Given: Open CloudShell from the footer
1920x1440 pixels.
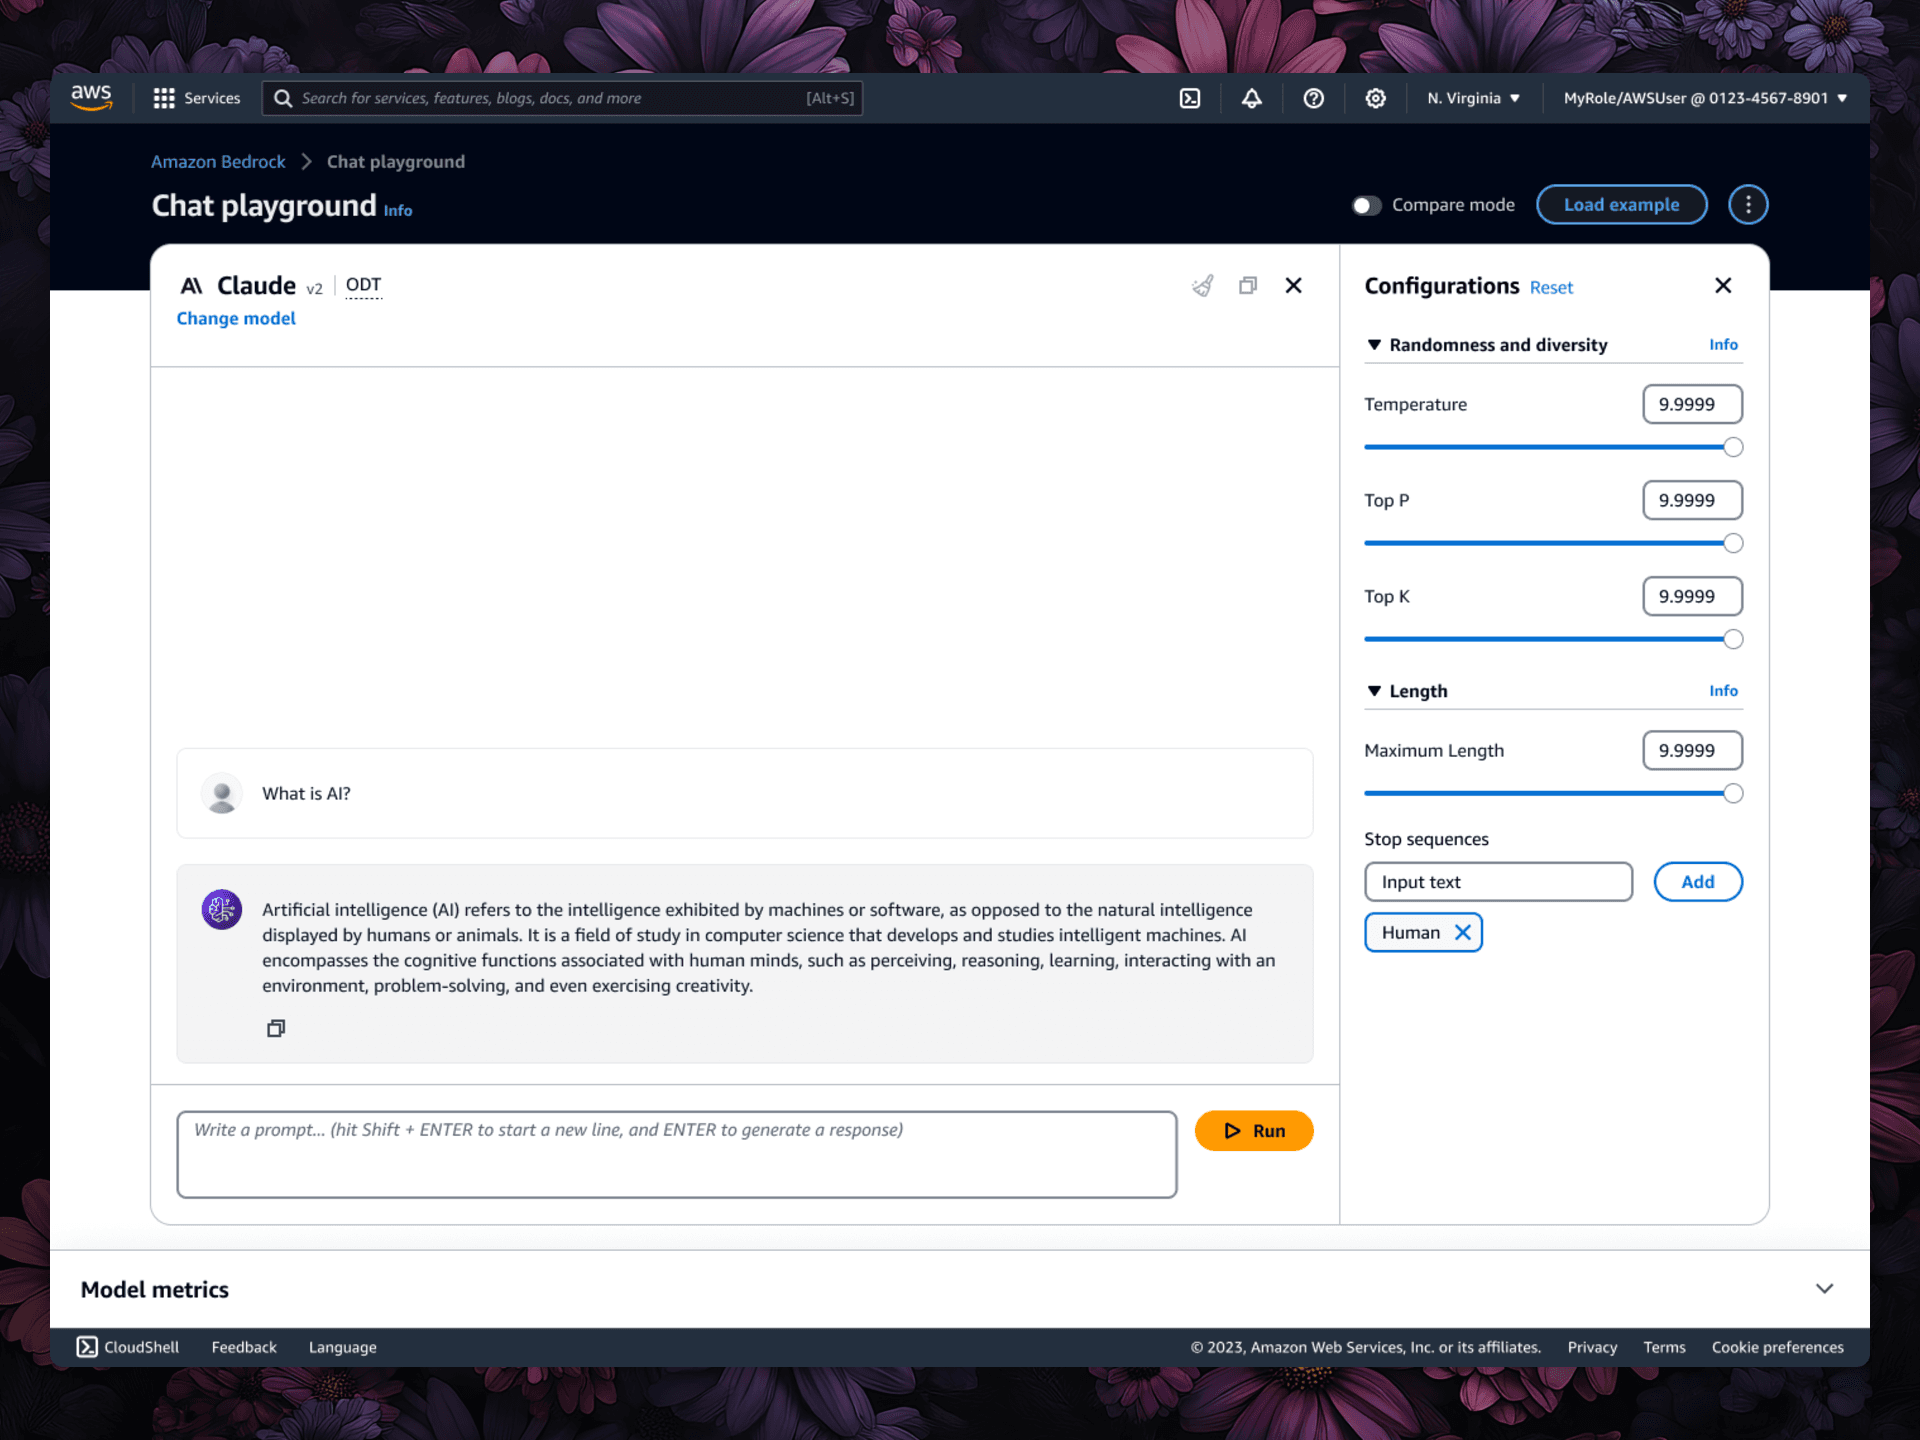Looking at the screenshot, I should 128,1347.
